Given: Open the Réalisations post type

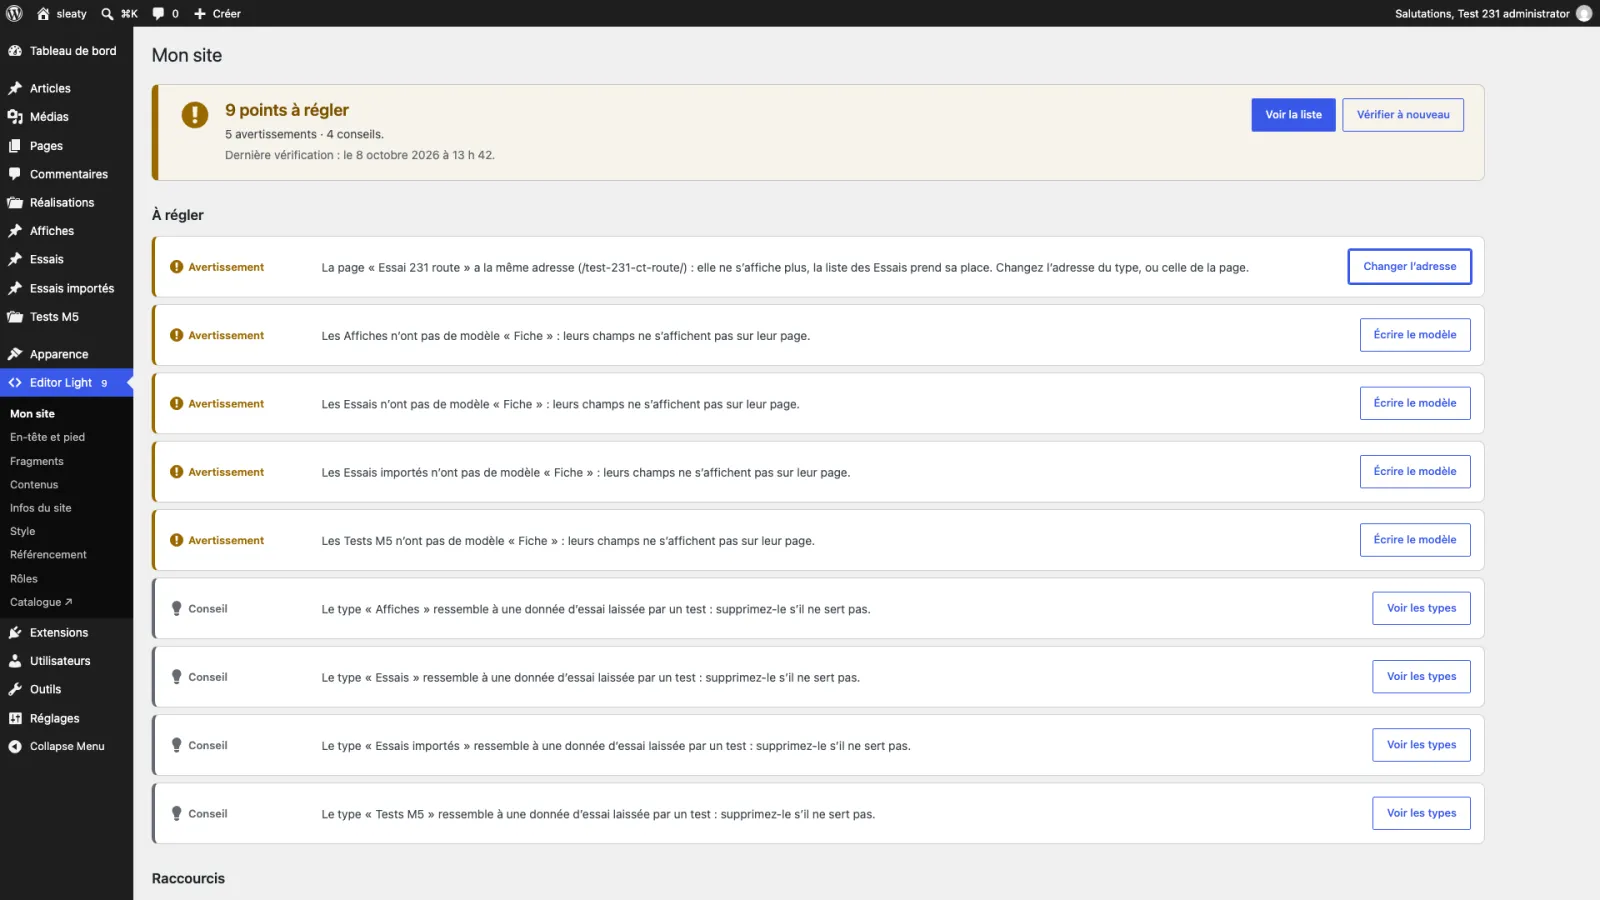Looking at the screenshot, I should 66,203.
